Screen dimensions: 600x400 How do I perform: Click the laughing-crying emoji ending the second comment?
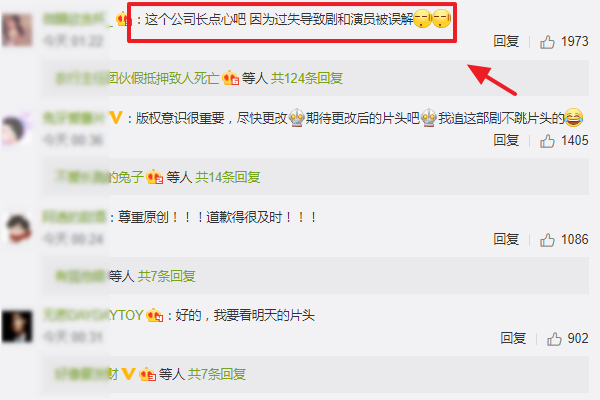coord(574,118)
